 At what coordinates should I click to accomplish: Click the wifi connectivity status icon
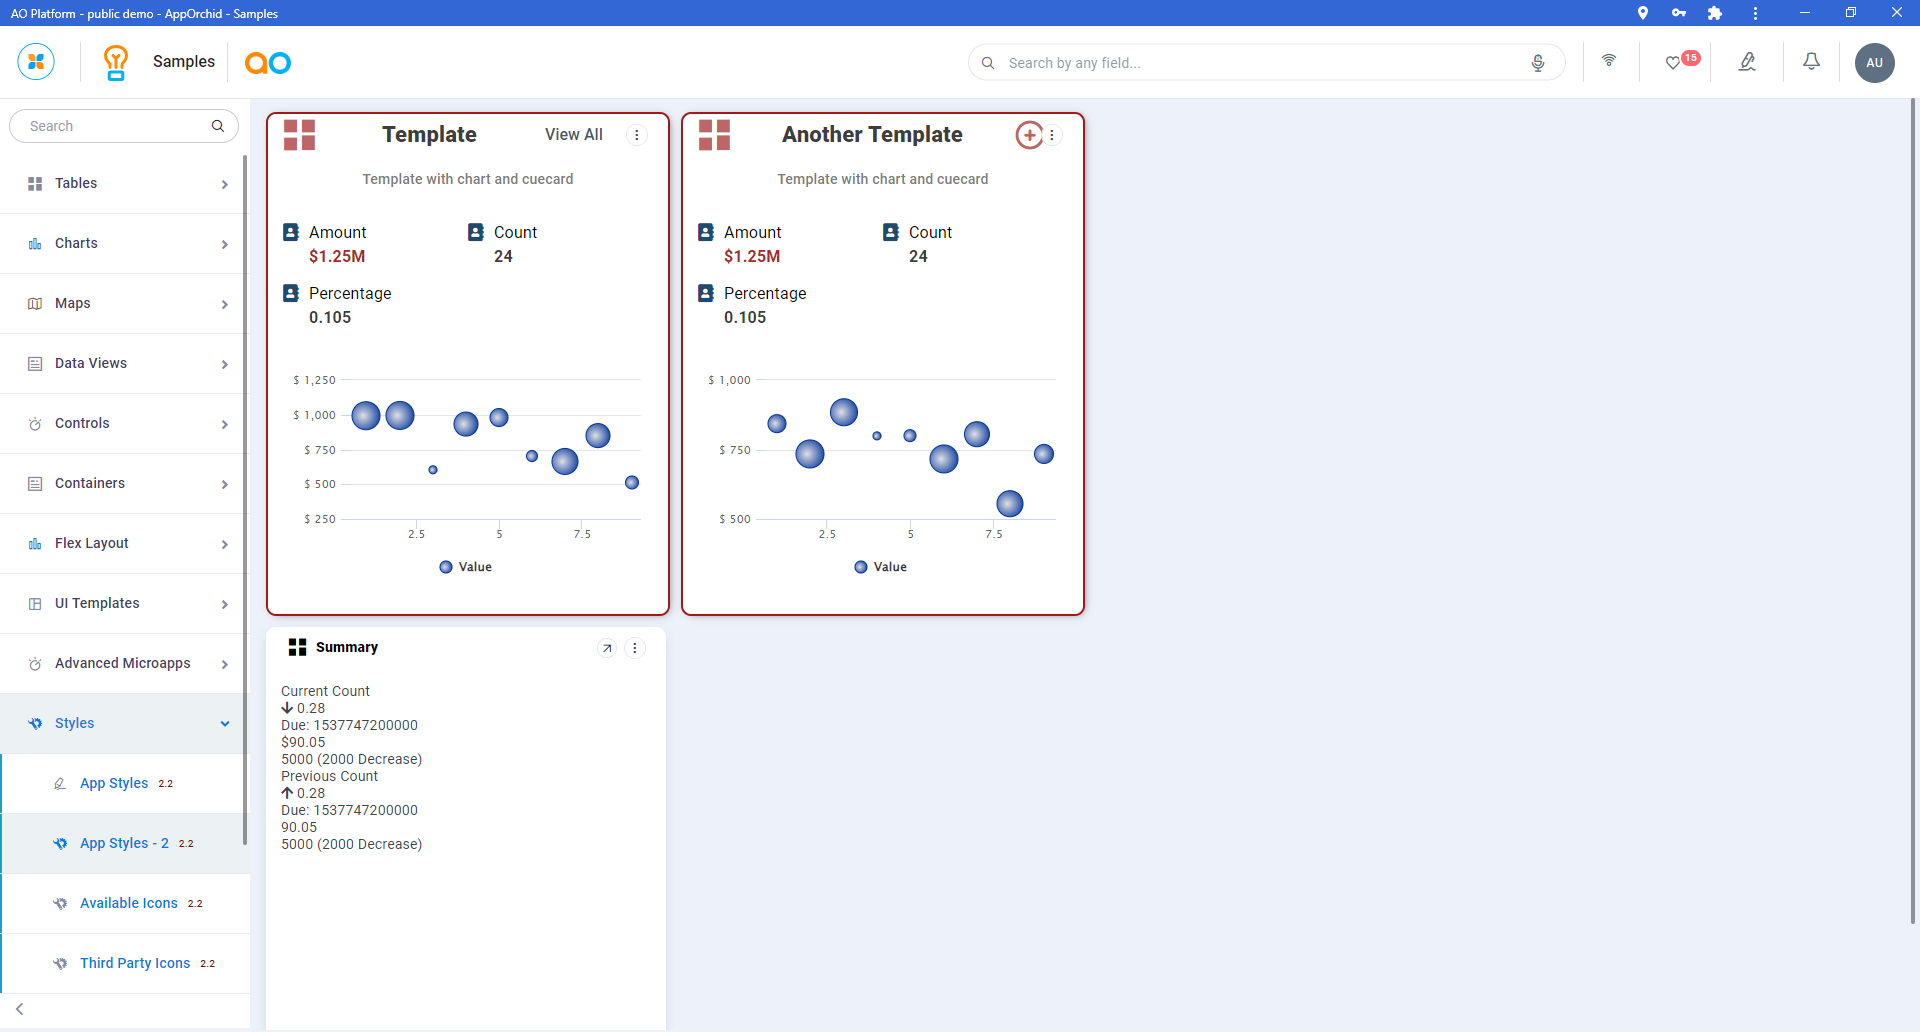(1609, 61)
